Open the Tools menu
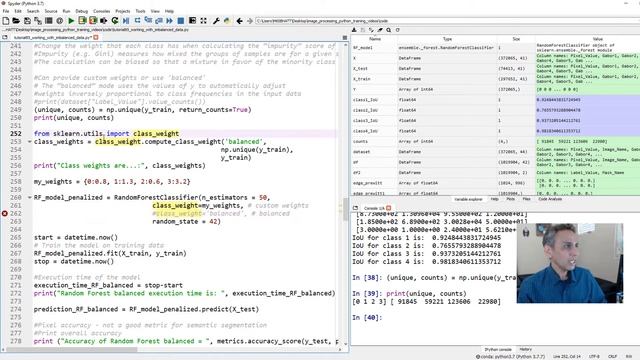640x360 pixels. [140, 11]
